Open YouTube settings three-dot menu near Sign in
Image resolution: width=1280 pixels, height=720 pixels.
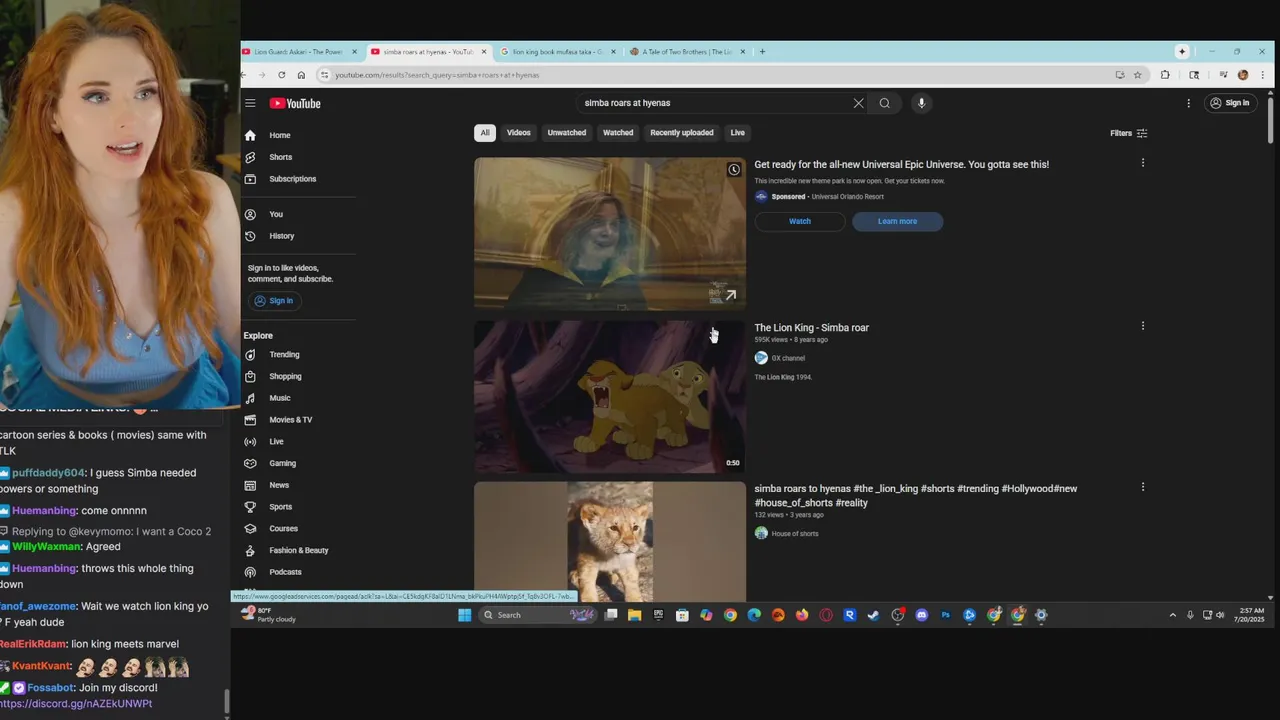1188,103
